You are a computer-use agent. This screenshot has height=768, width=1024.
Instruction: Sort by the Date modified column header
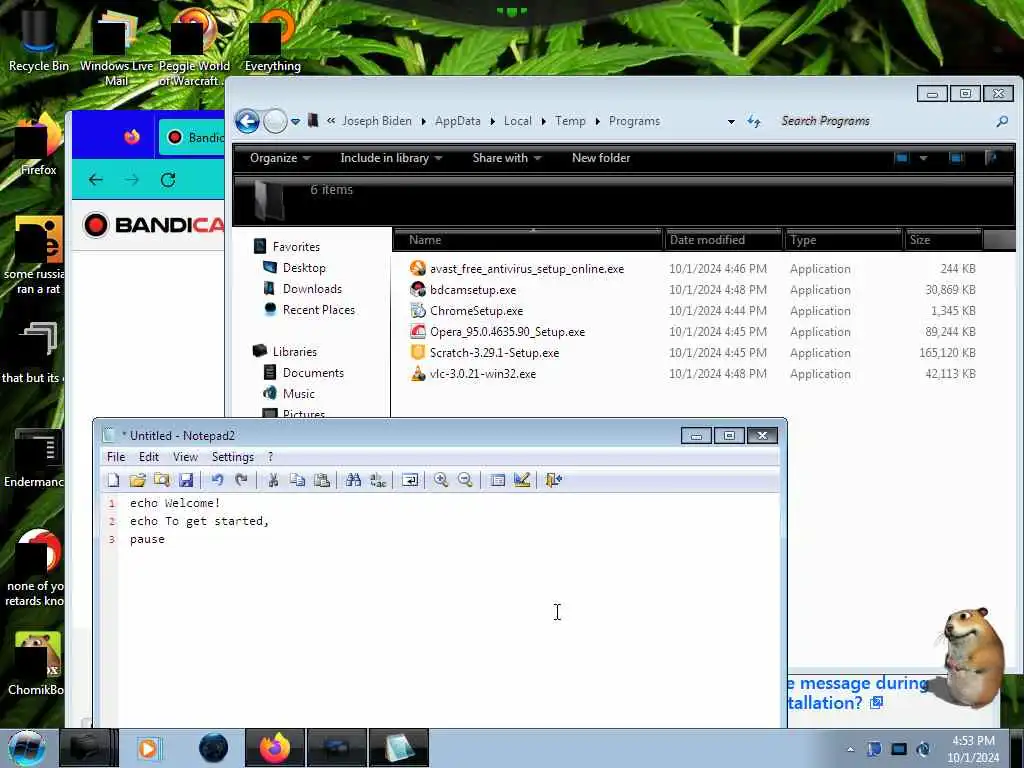tap(722, 240)
